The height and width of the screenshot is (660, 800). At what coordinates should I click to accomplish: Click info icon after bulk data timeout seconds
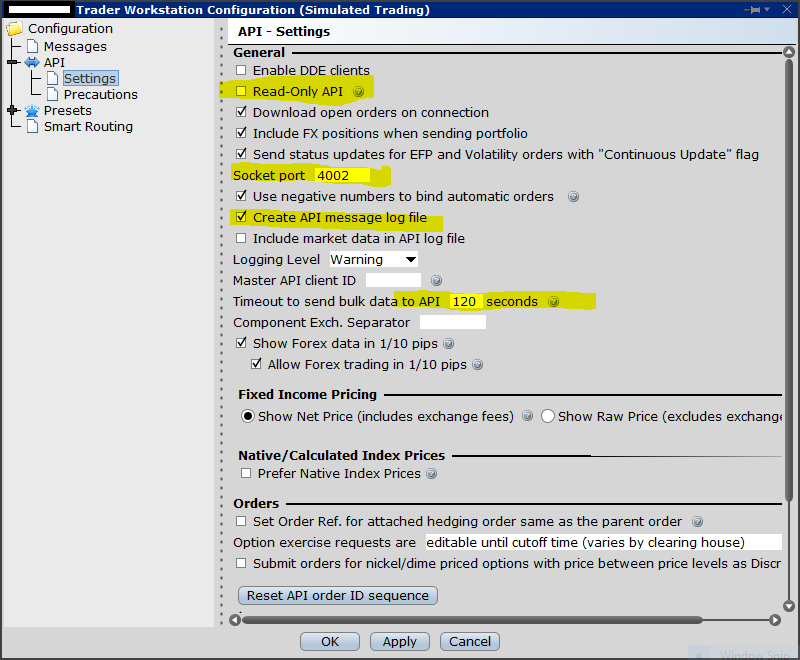[x=554, y=302]
